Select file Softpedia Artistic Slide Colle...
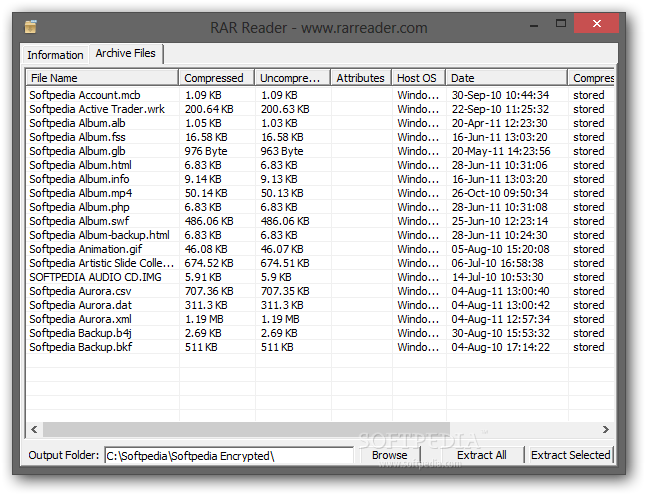 pos(102,263)
